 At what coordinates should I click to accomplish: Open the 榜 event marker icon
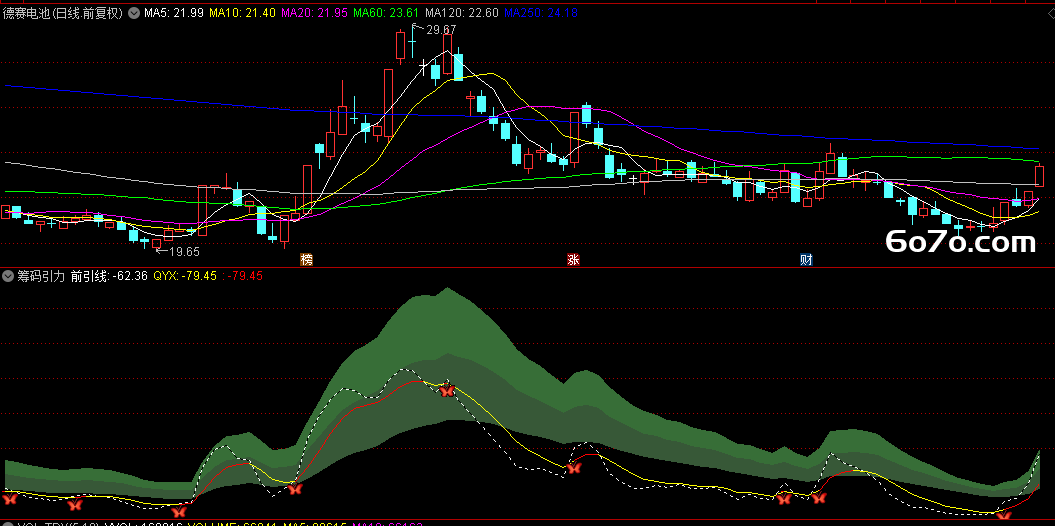point(307,260)
